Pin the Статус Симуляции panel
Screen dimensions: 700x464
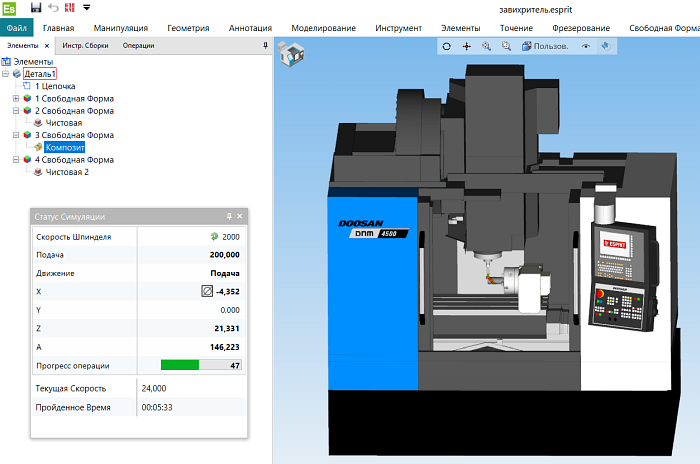(229, 216)
